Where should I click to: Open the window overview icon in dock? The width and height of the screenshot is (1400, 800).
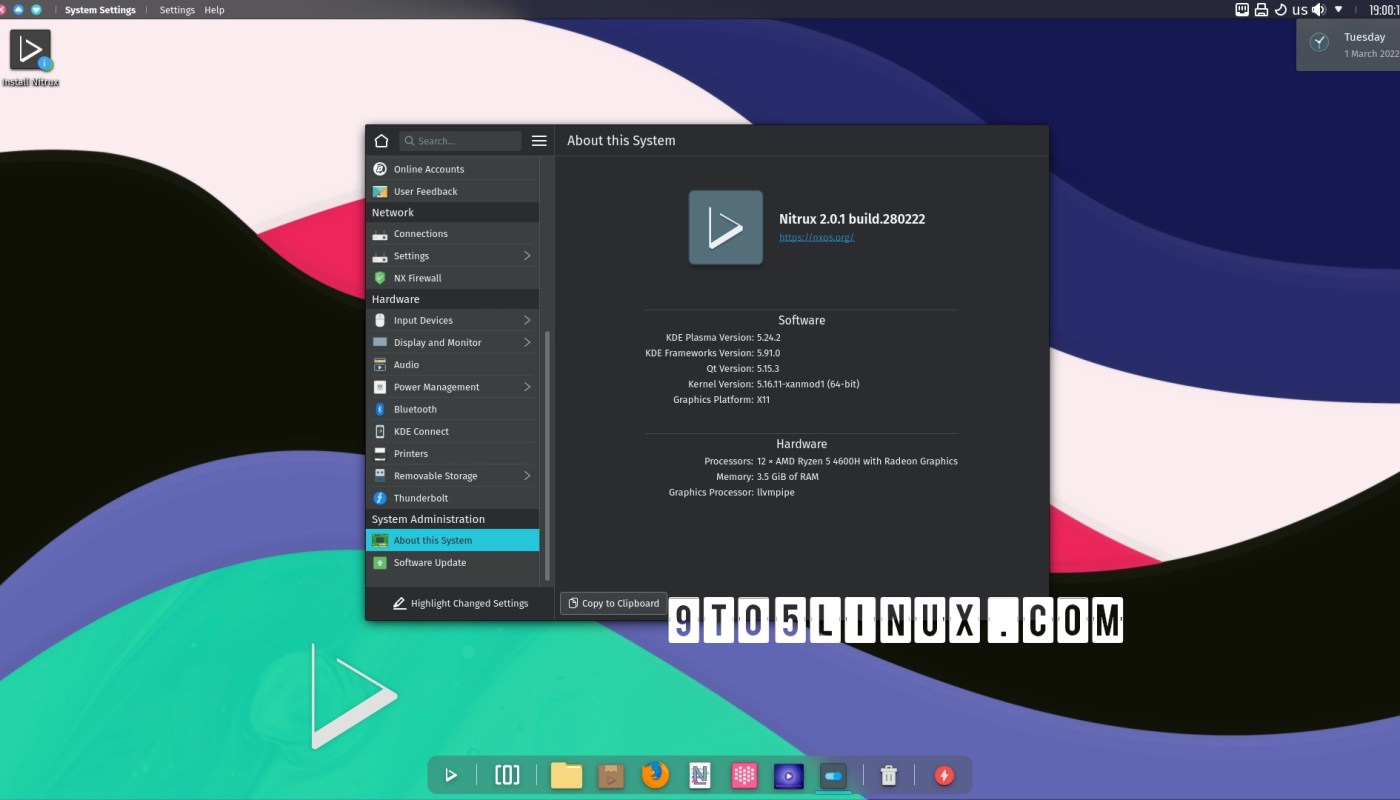coord(507,775)
